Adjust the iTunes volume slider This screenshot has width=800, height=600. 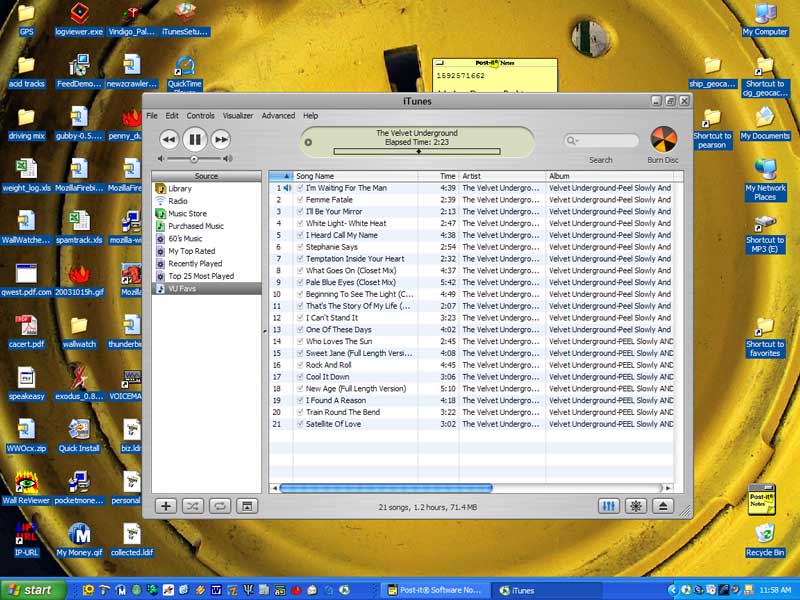coord(194,159)
